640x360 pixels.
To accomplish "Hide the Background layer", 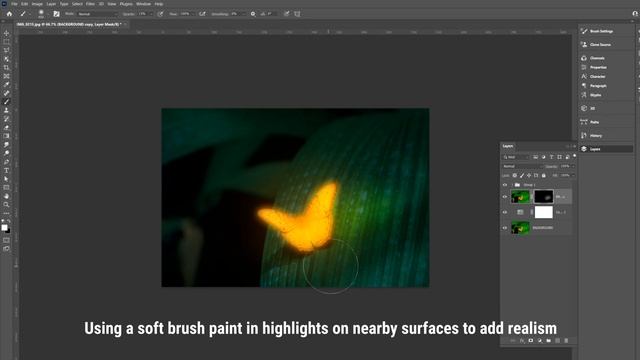I will coord(505,228).
